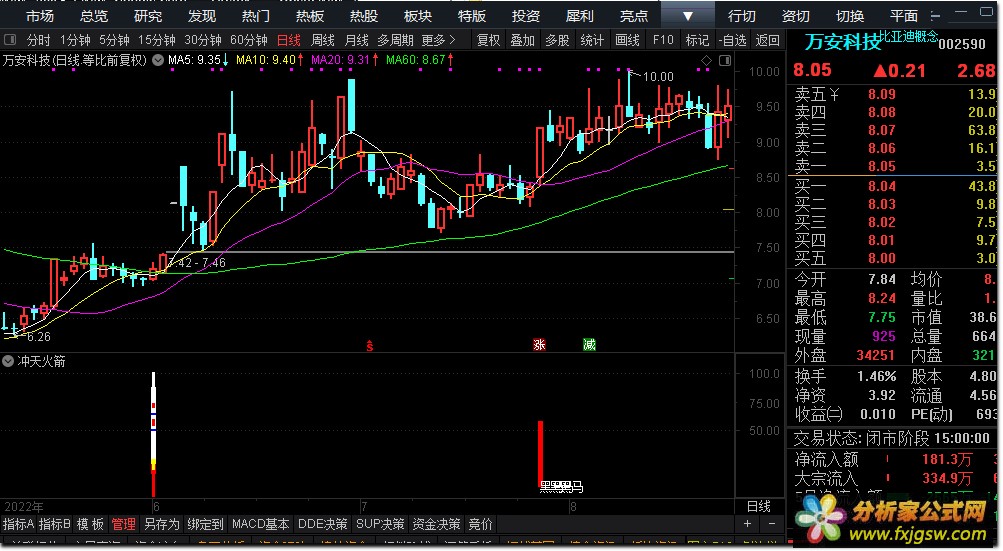Zoom out chart with minus button
This screenshot has width=1003, height=551.
click(772, 524)
